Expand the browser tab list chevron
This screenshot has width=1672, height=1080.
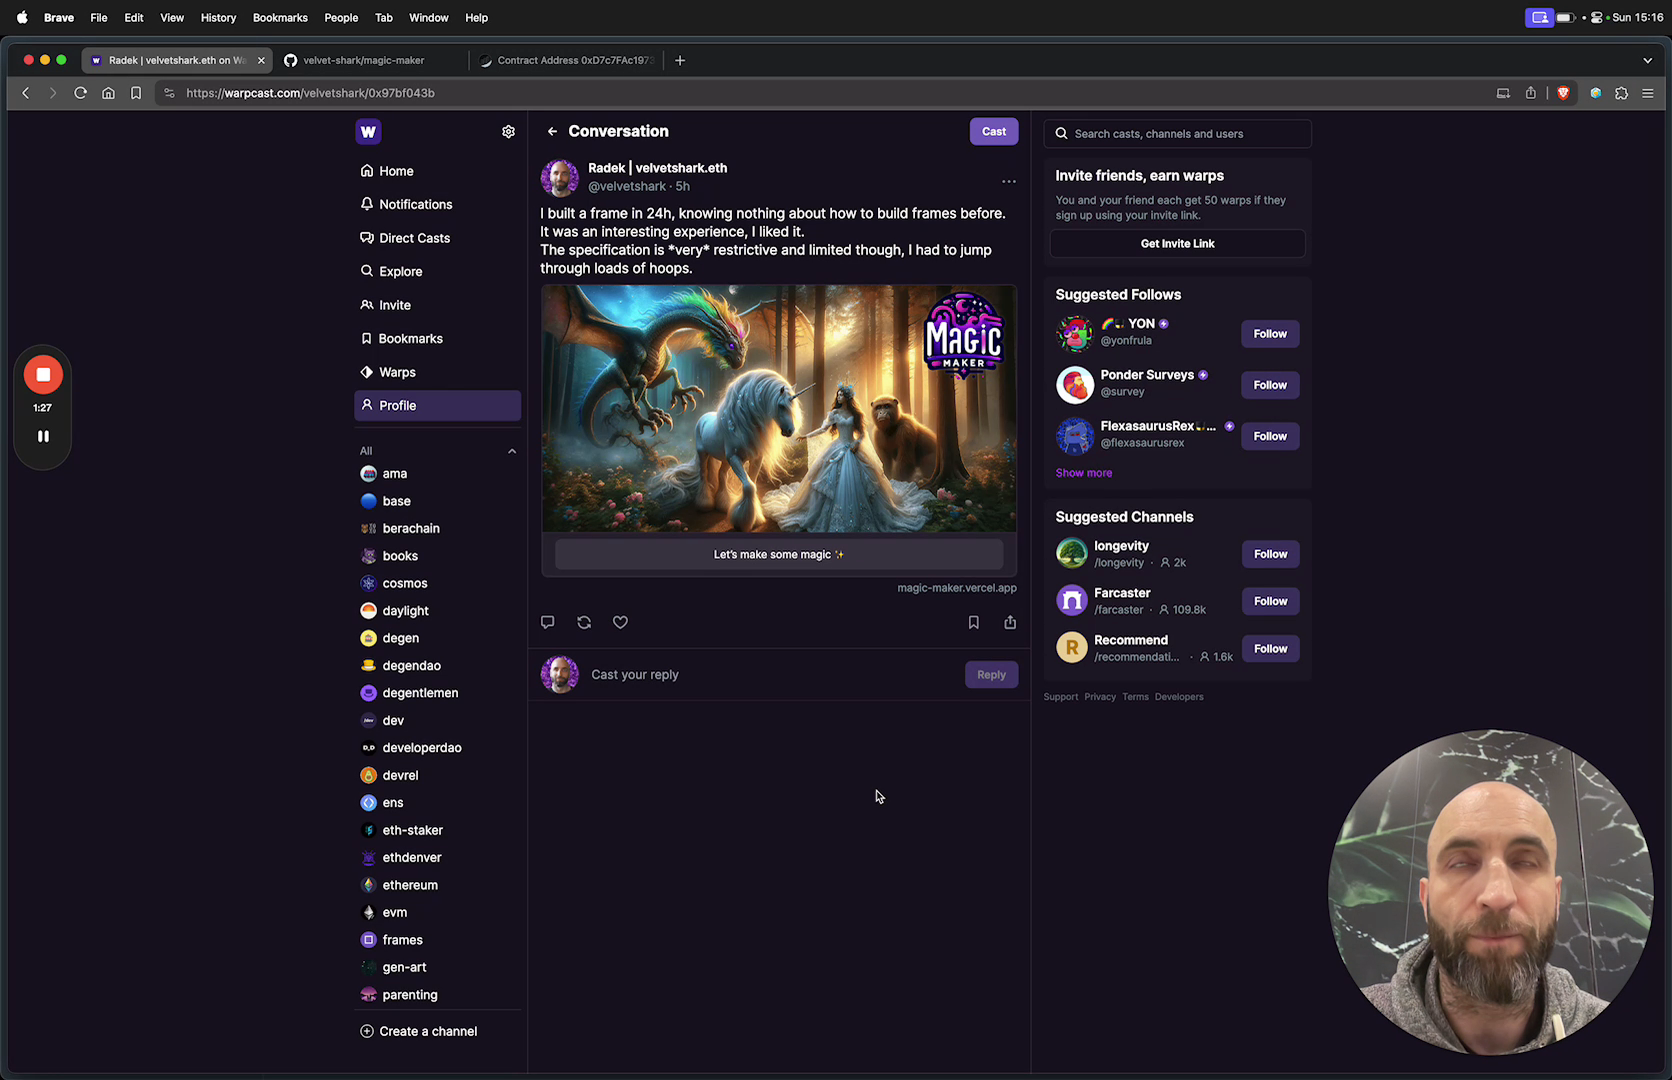coord(1648,60)
